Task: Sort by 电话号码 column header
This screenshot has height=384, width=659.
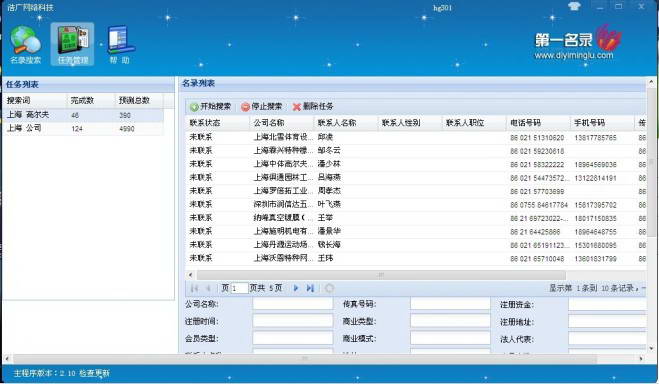Action: tap(538, 123)
